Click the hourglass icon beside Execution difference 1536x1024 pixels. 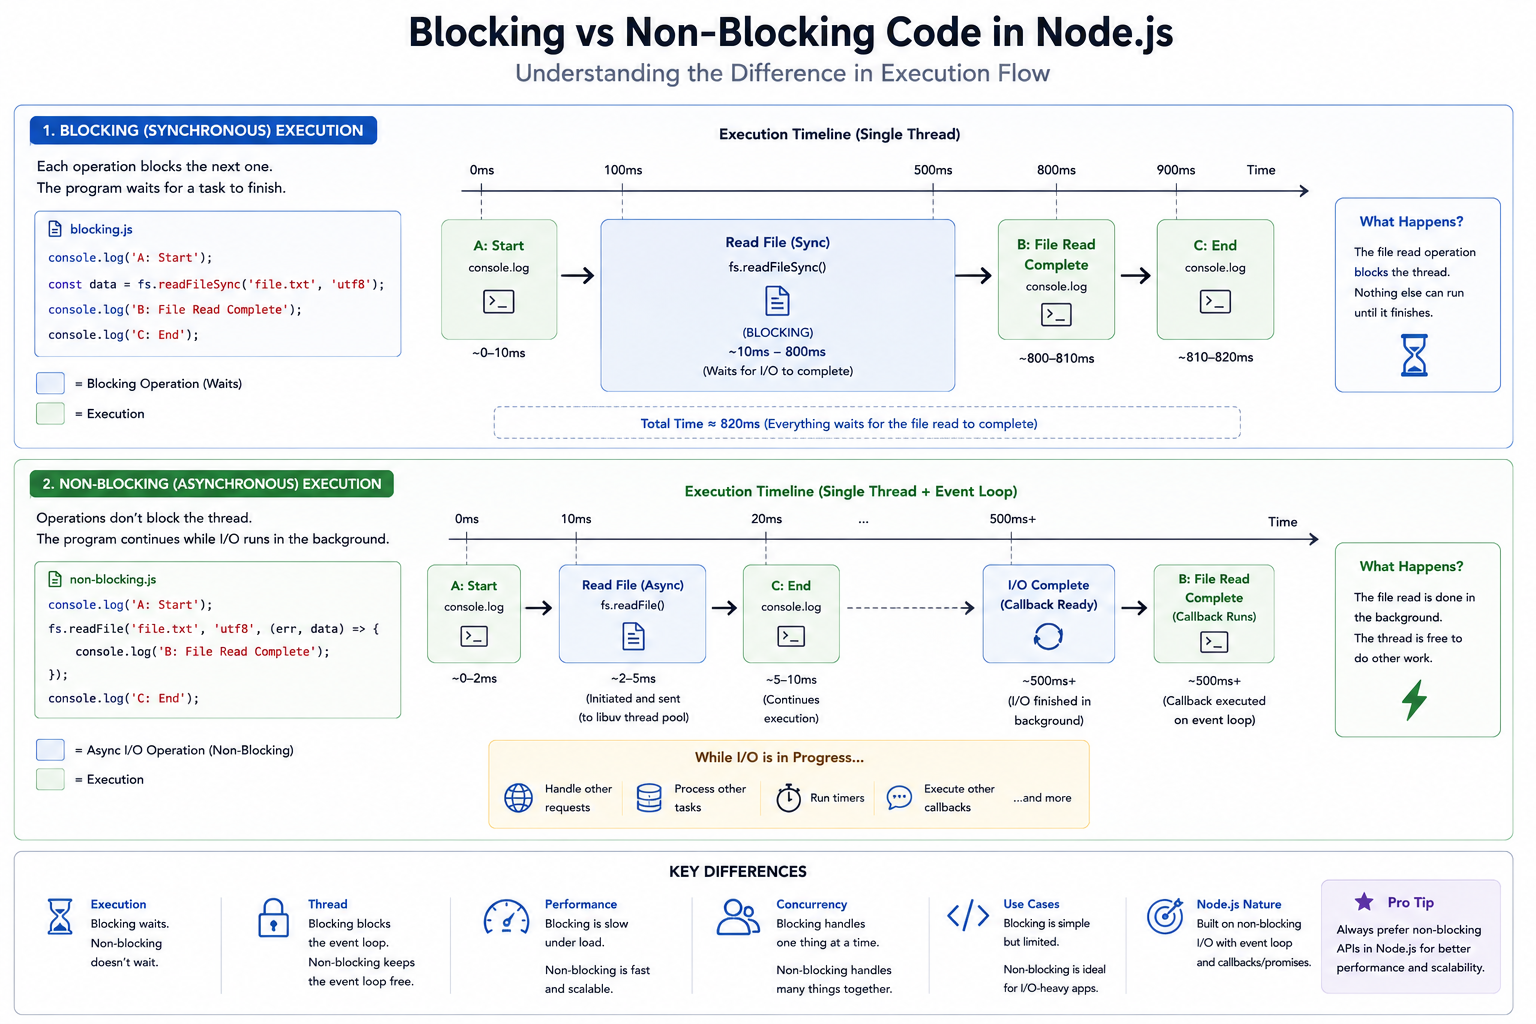(60, 916)
